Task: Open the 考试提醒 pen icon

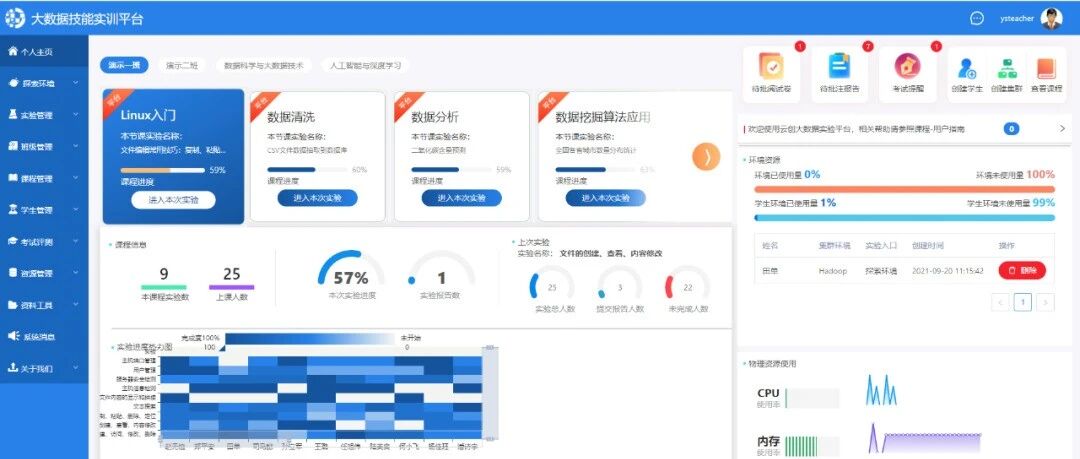Action: pos(907,66)
